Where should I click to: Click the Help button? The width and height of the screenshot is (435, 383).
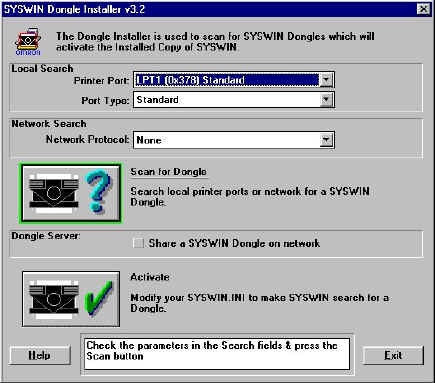click(40, 355)
